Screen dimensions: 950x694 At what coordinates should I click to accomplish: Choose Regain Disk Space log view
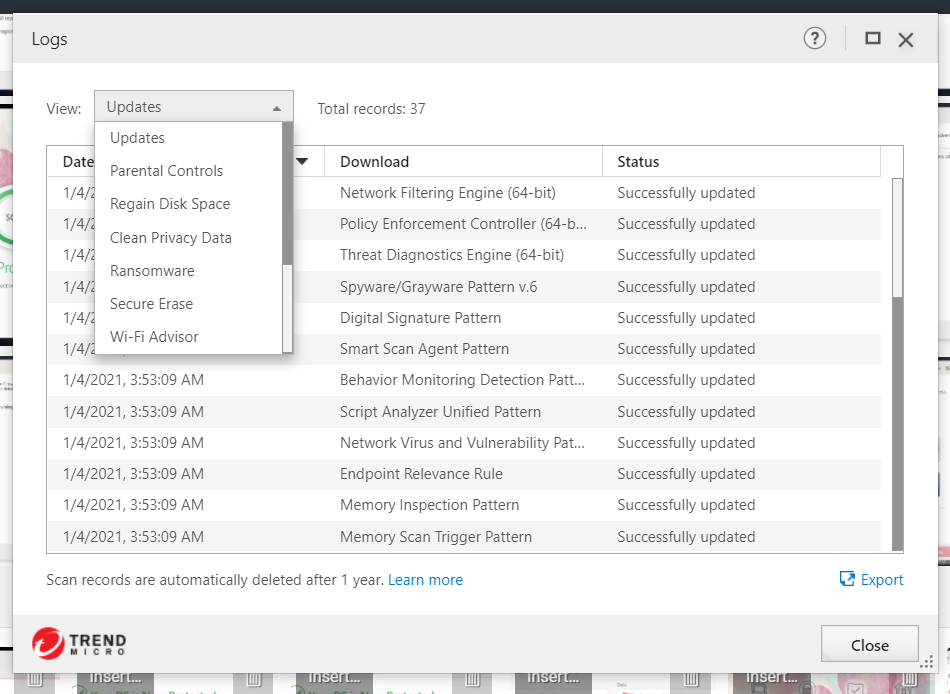(x=170, y=204)
